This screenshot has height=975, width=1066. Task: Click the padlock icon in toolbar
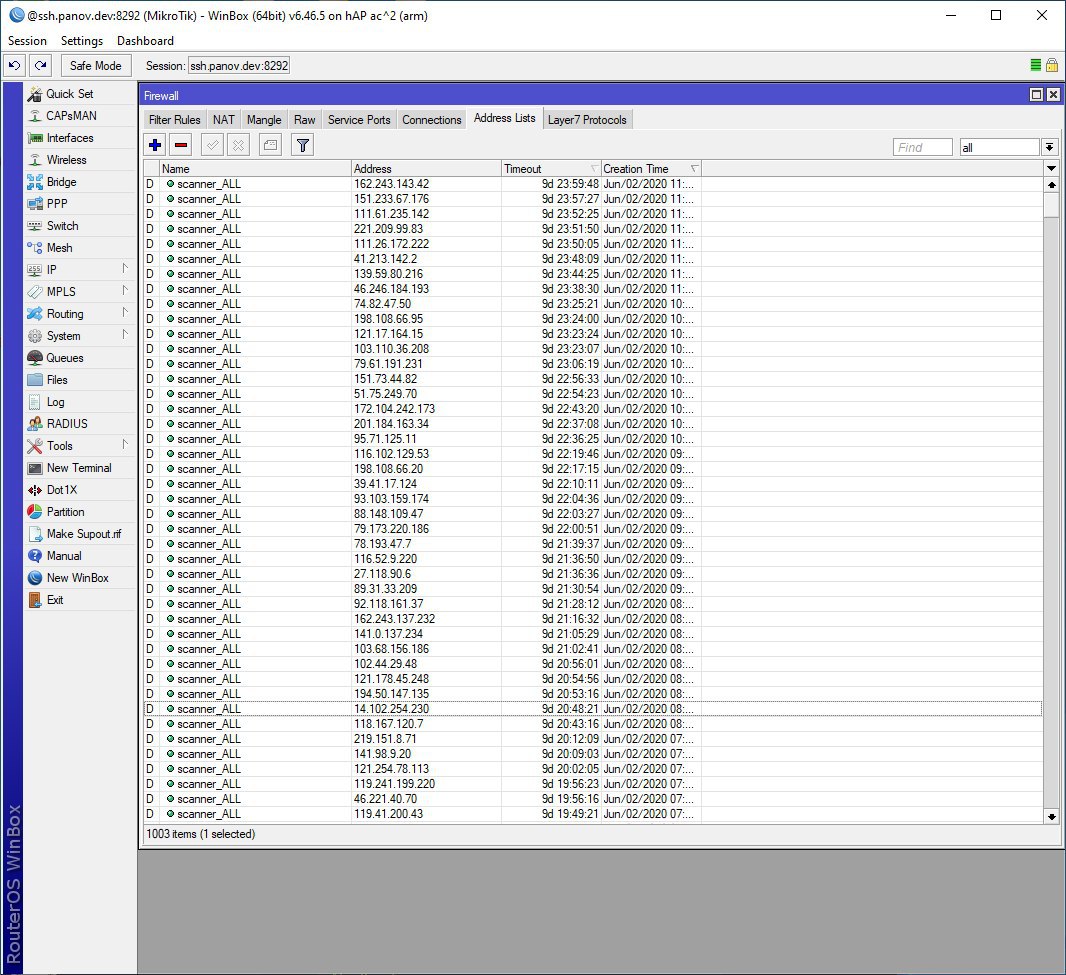(x=1052, y=65)
